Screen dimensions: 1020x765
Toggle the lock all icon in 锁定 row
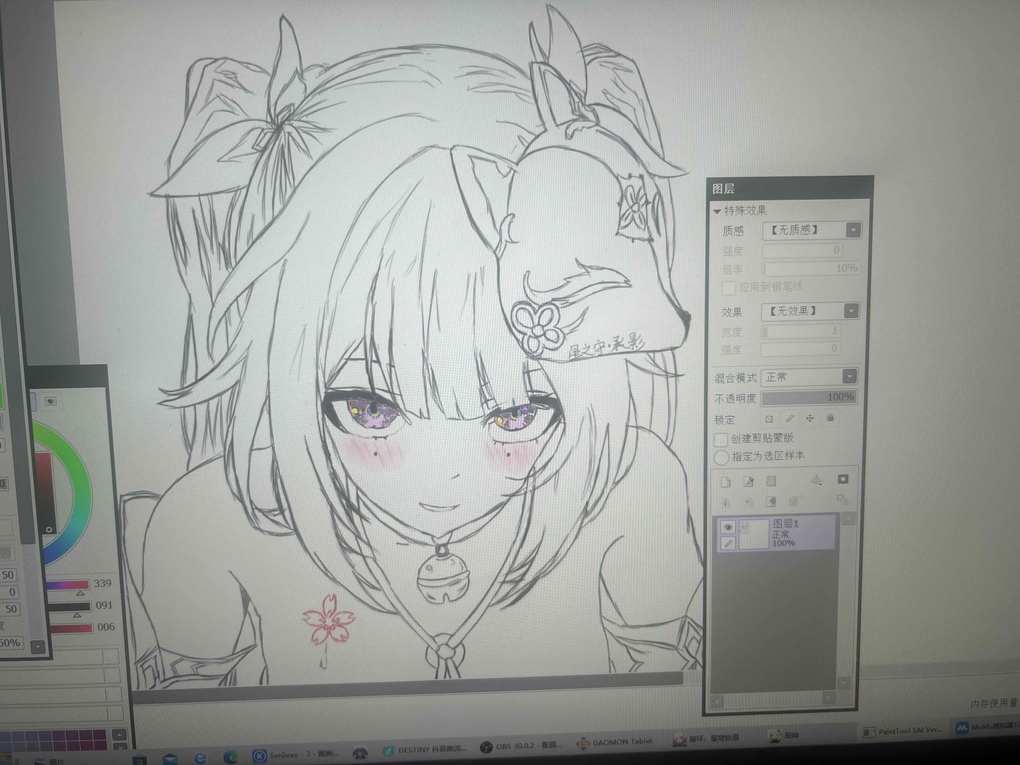(830, 418)
